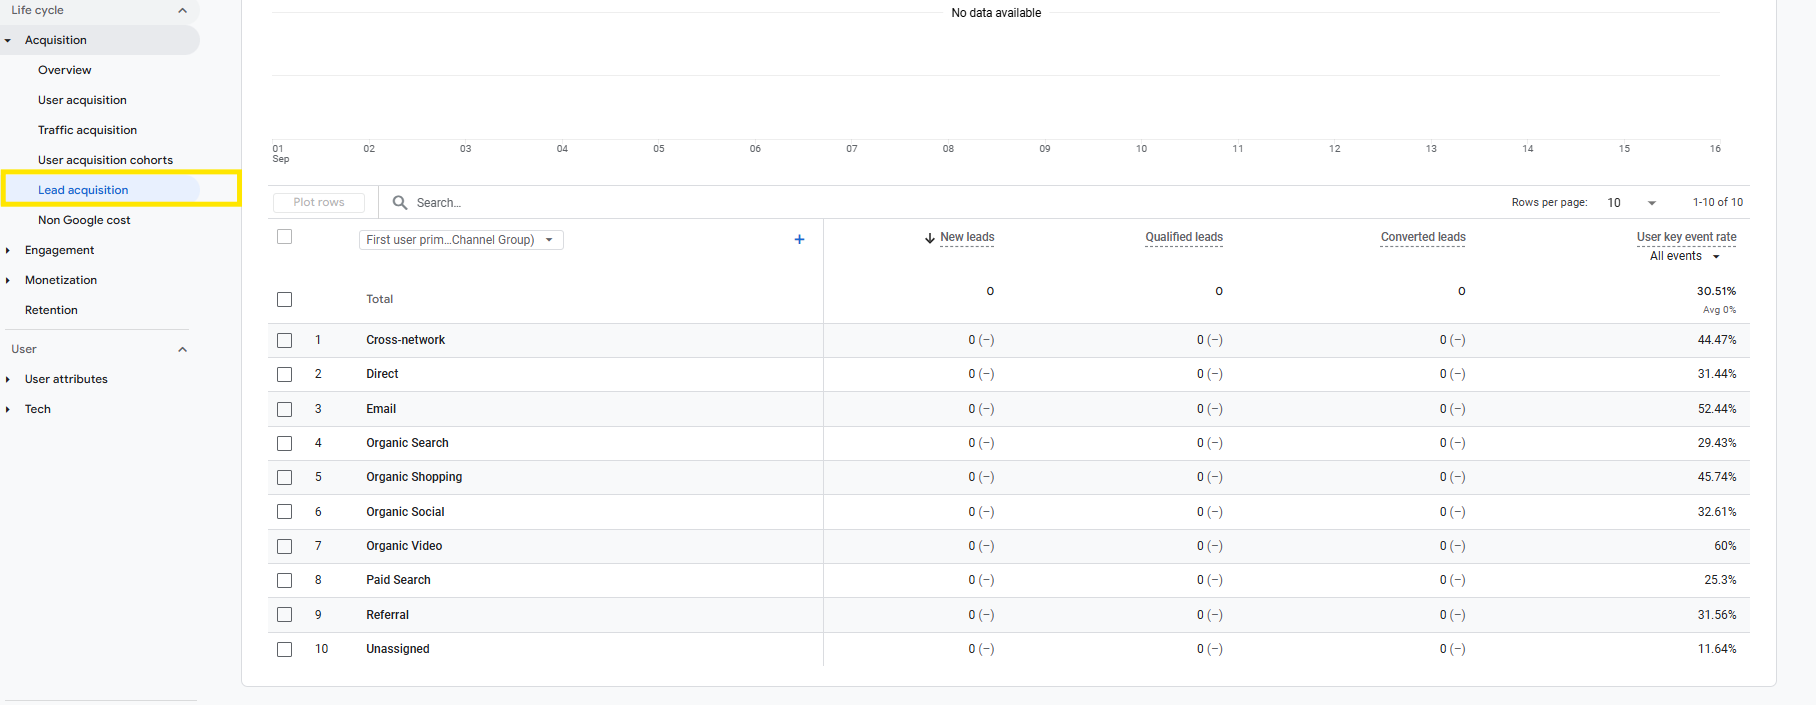Click the Paid Search channel name
This screenshot has width=1816, height=705.
tap(398, 580)
